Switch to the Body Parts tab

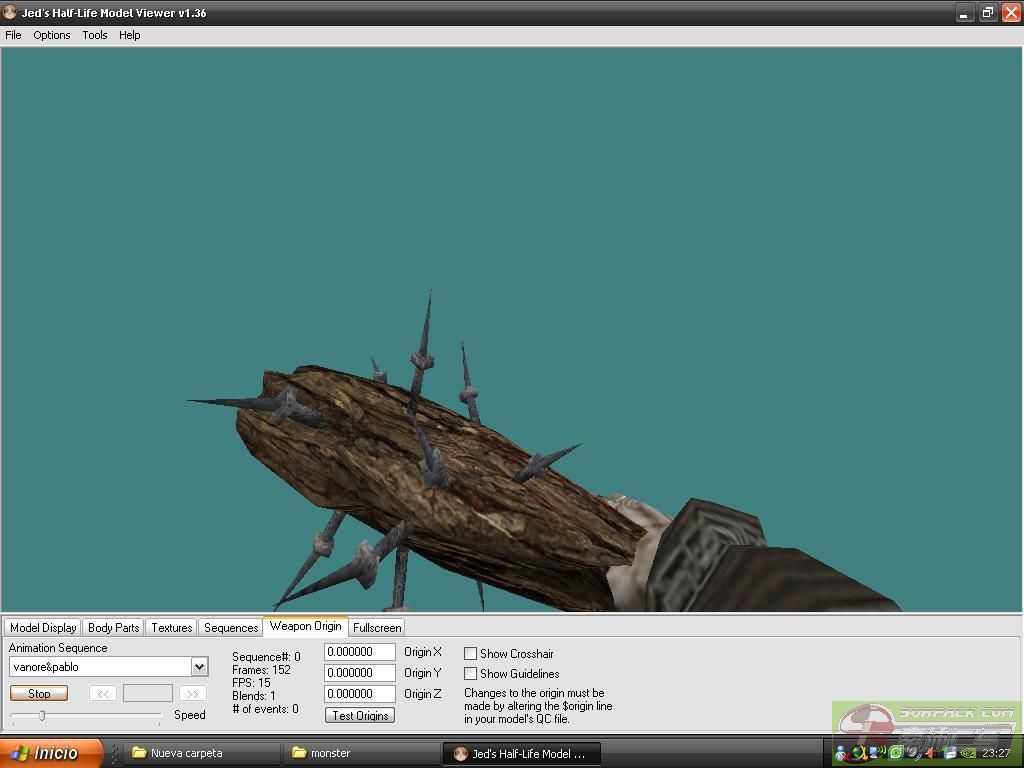click(x=114, y=628)
